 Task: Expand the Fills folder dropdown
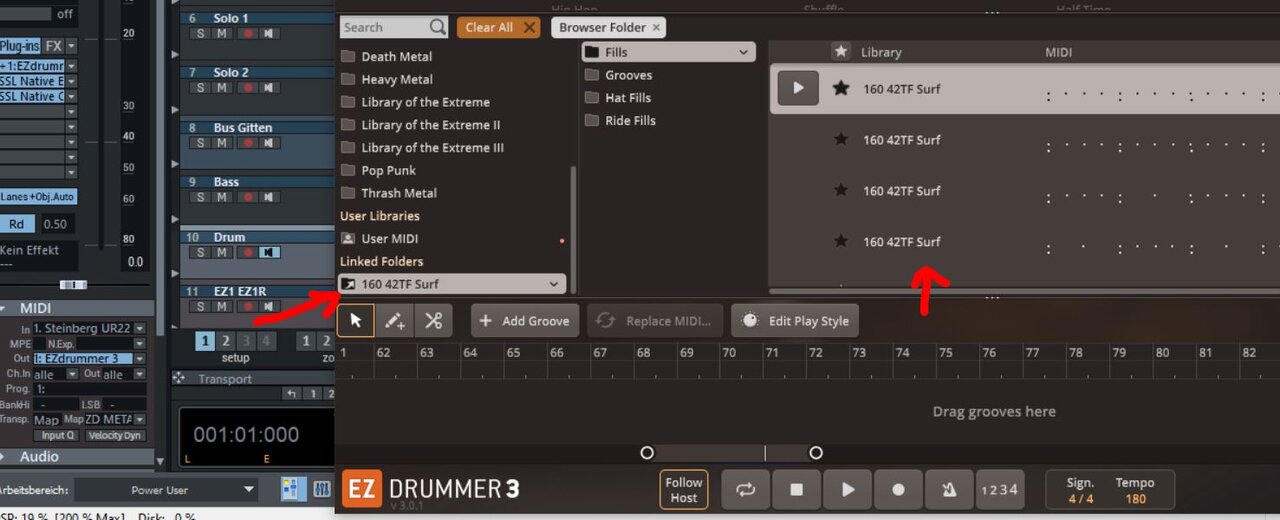(744, 52)
